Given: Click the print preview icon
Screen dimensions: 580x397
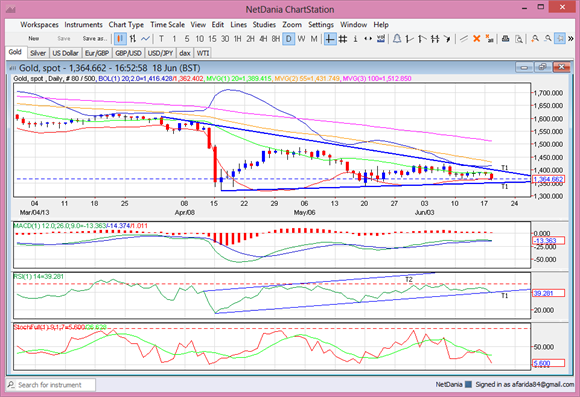Looking at the screenshot, I should (x=519, y=38).
